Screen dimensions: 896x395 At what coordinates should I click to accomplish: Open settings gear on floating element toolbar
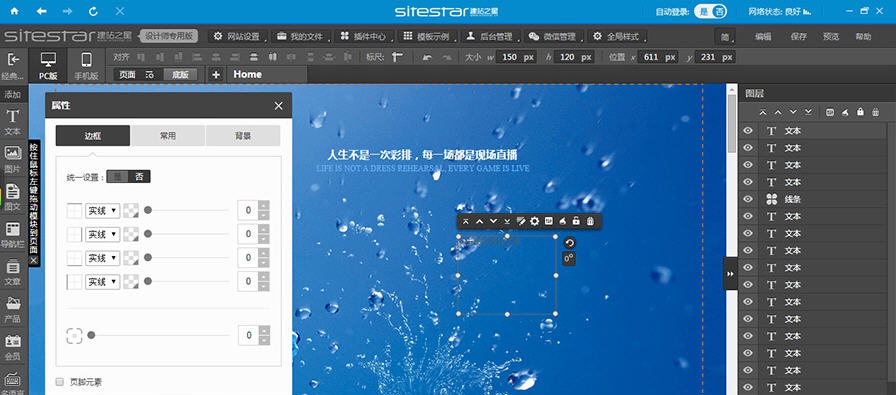pyautogui.click(x=535, y=221)
